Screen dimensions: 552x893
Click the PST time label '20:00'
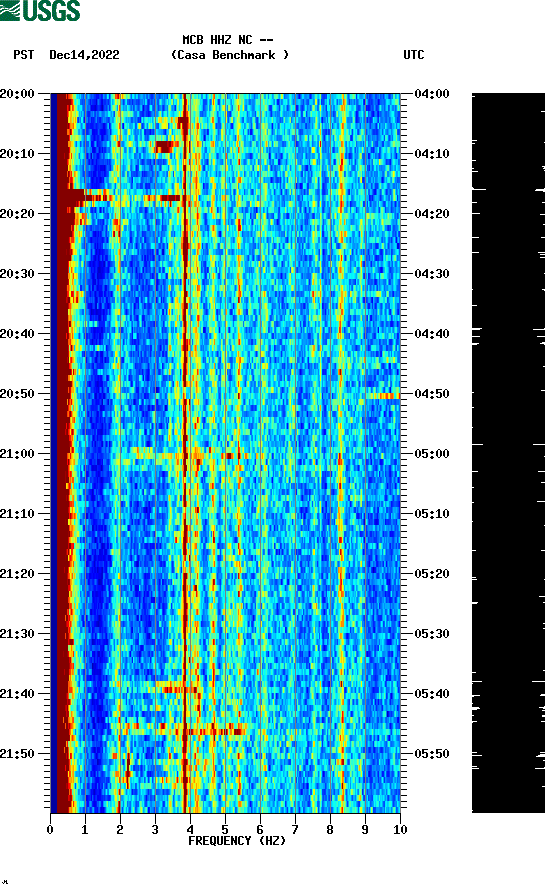coord(18,93)
